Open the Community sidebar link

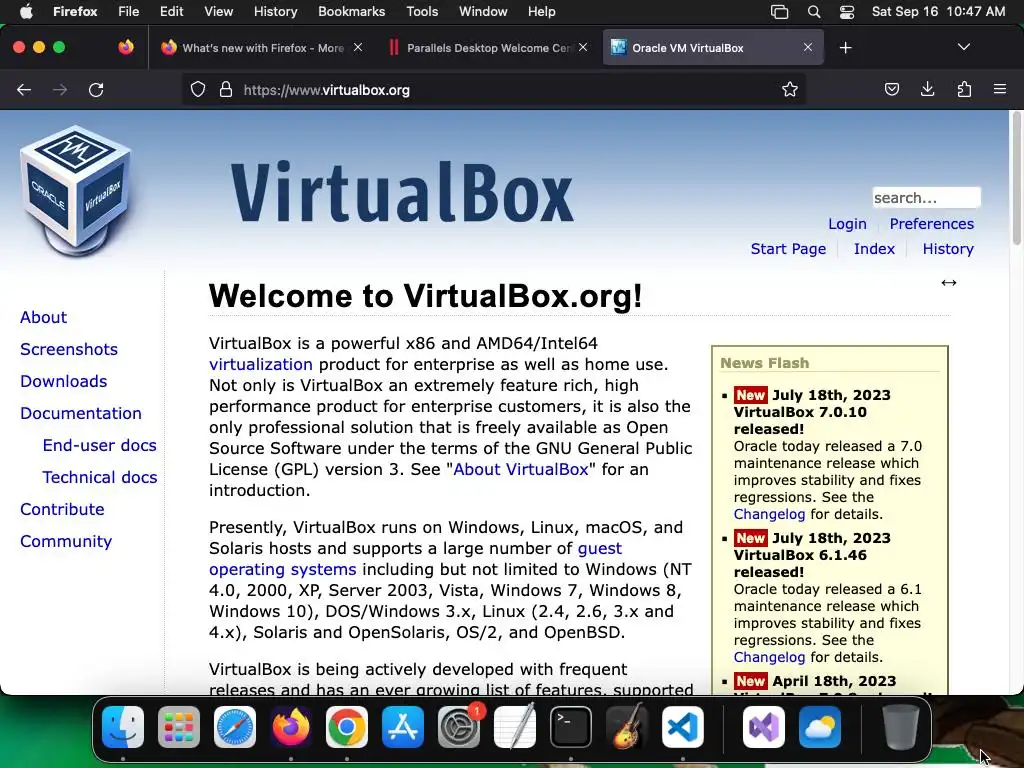(x=66, y=541)
